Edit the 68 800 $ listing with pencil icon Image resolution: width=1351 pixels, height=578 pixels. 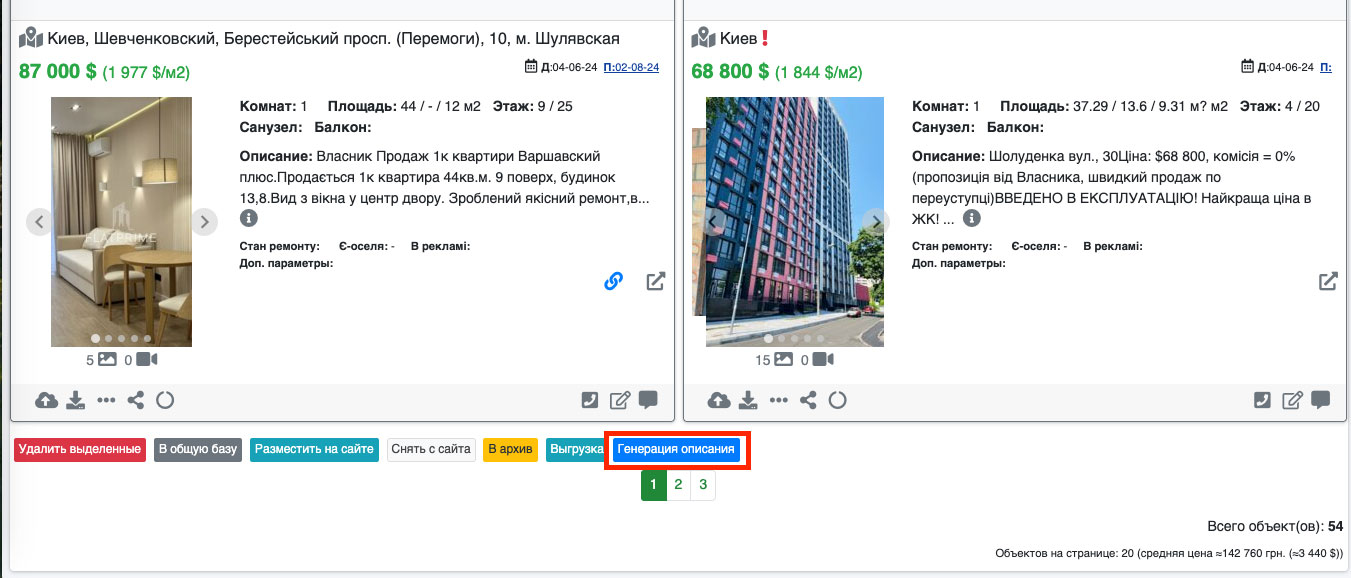click(1293, 401)
